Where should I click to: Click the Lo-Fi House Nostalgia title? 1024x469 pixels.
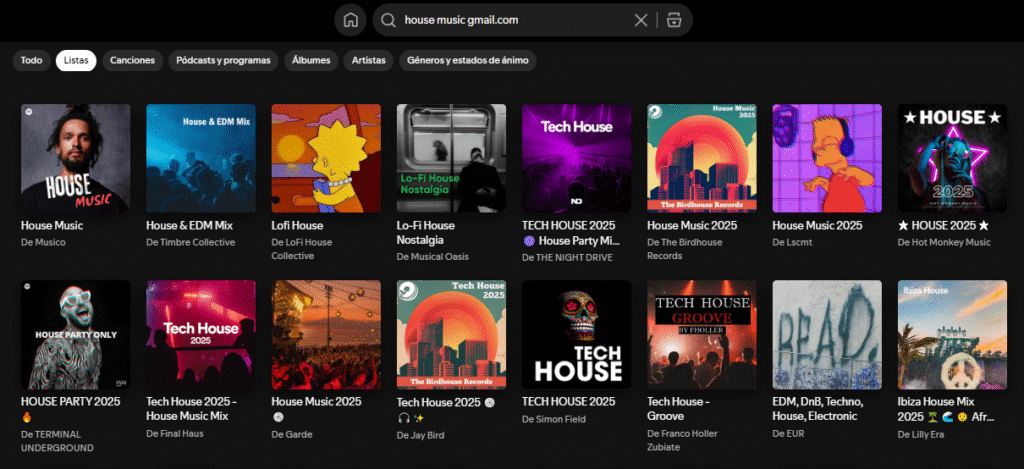[x=426, y=233]
